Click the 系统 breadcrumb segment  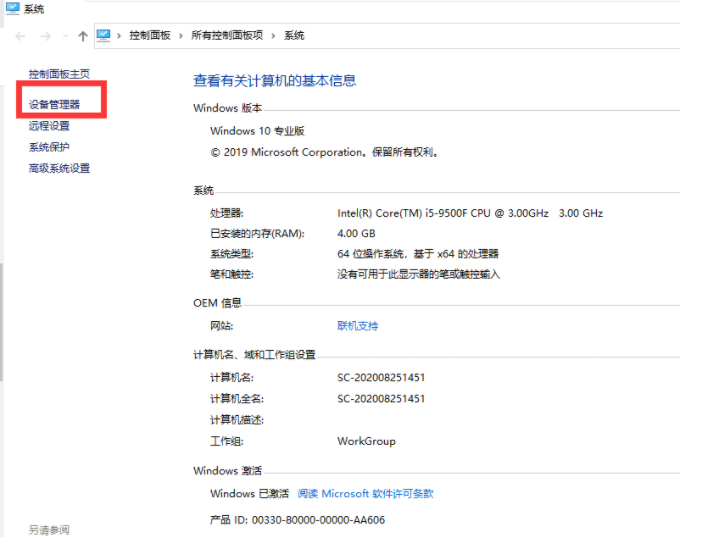click(x=294, y=36)
